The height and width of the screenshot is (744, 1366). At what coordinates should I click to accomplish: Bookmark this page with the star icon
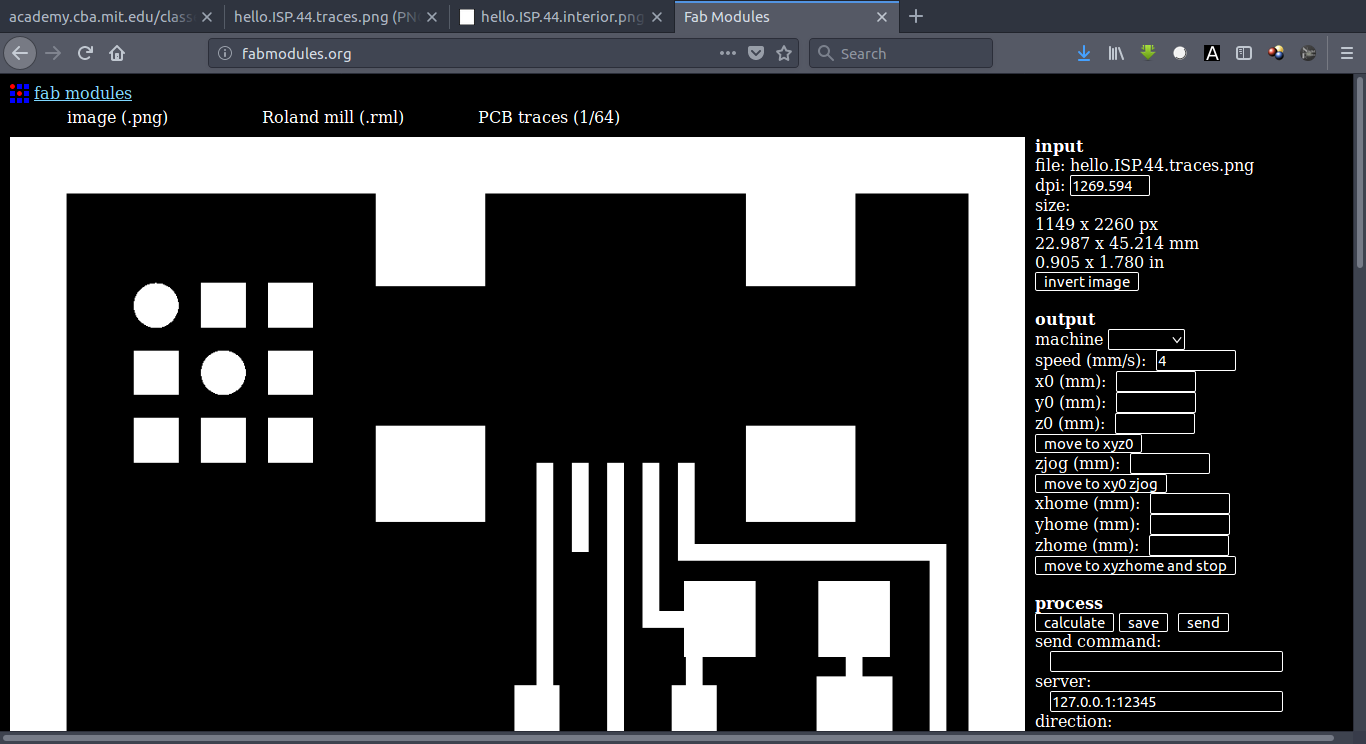(784, 53)
